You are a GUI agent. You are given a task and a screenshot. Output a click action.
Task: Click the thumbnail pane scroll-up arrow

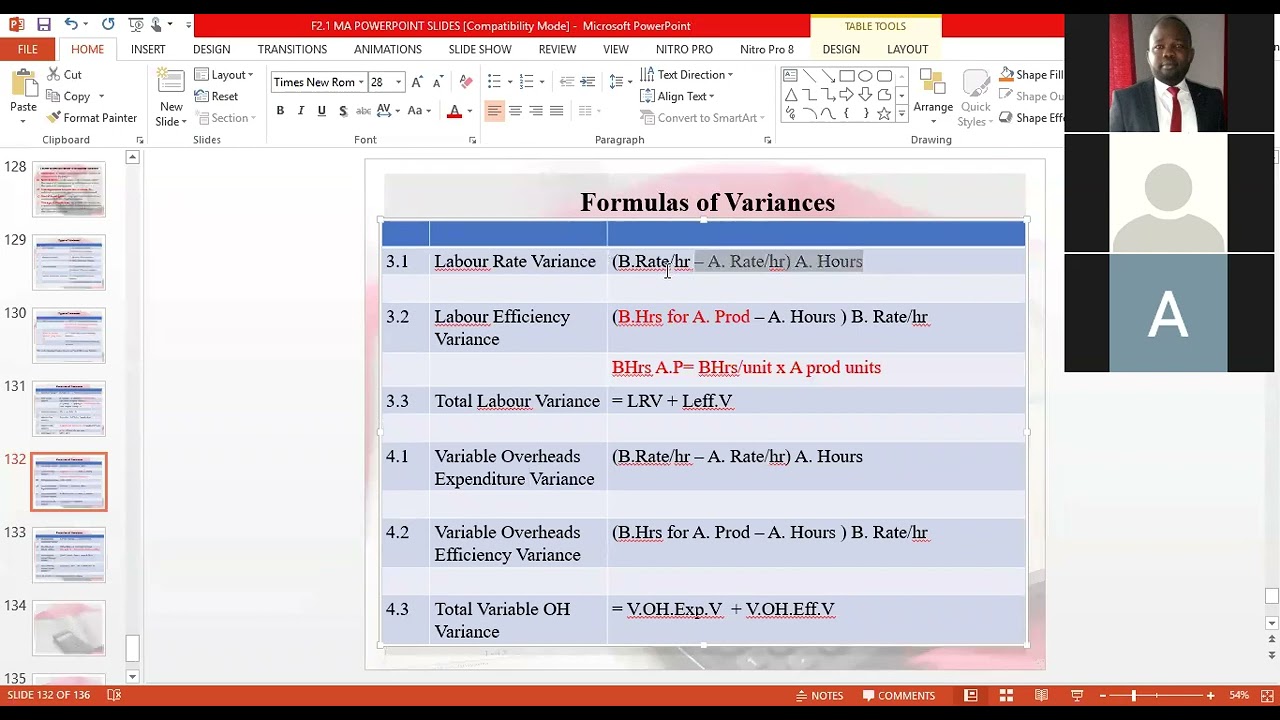[x=132, y=157]
